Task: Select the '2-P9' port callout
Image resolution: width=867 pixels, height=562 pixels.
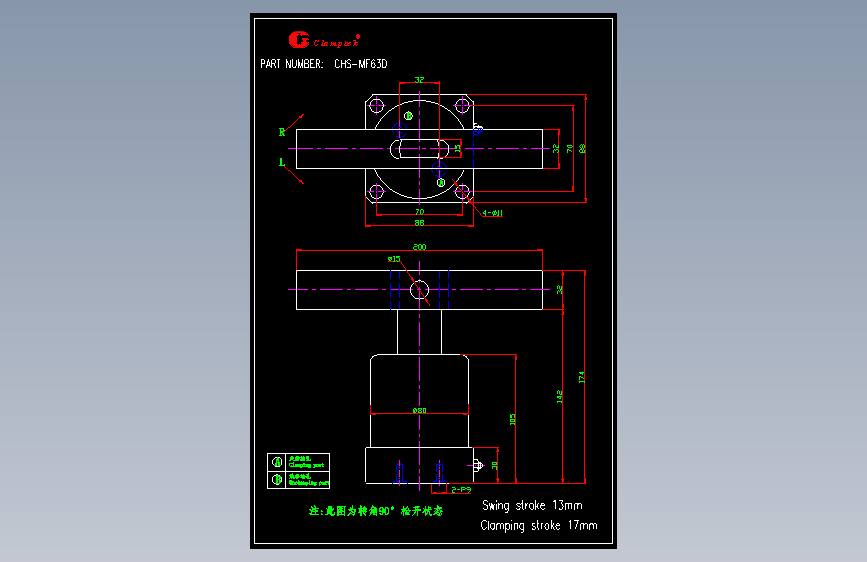Action: pos(461,490)
